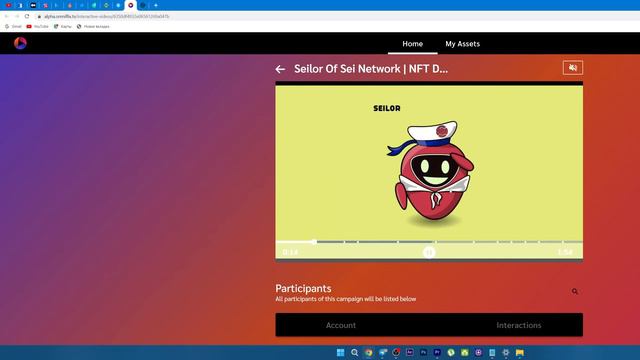Click the Participants section heading

[x=303, y=289]
